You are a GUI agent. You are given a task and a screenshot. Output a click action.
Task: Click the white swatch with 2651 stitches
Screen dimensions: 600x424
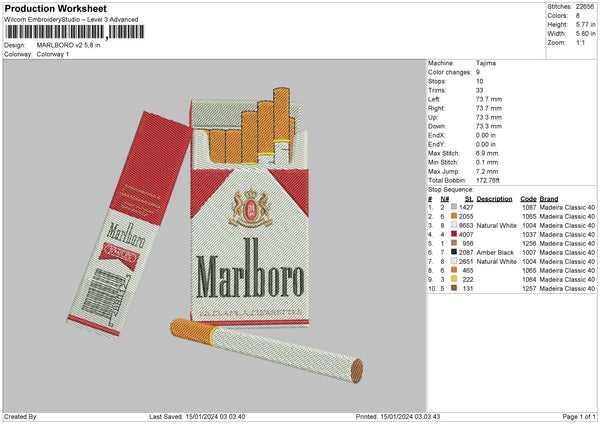pyautogui.click(x=453, y=261)
